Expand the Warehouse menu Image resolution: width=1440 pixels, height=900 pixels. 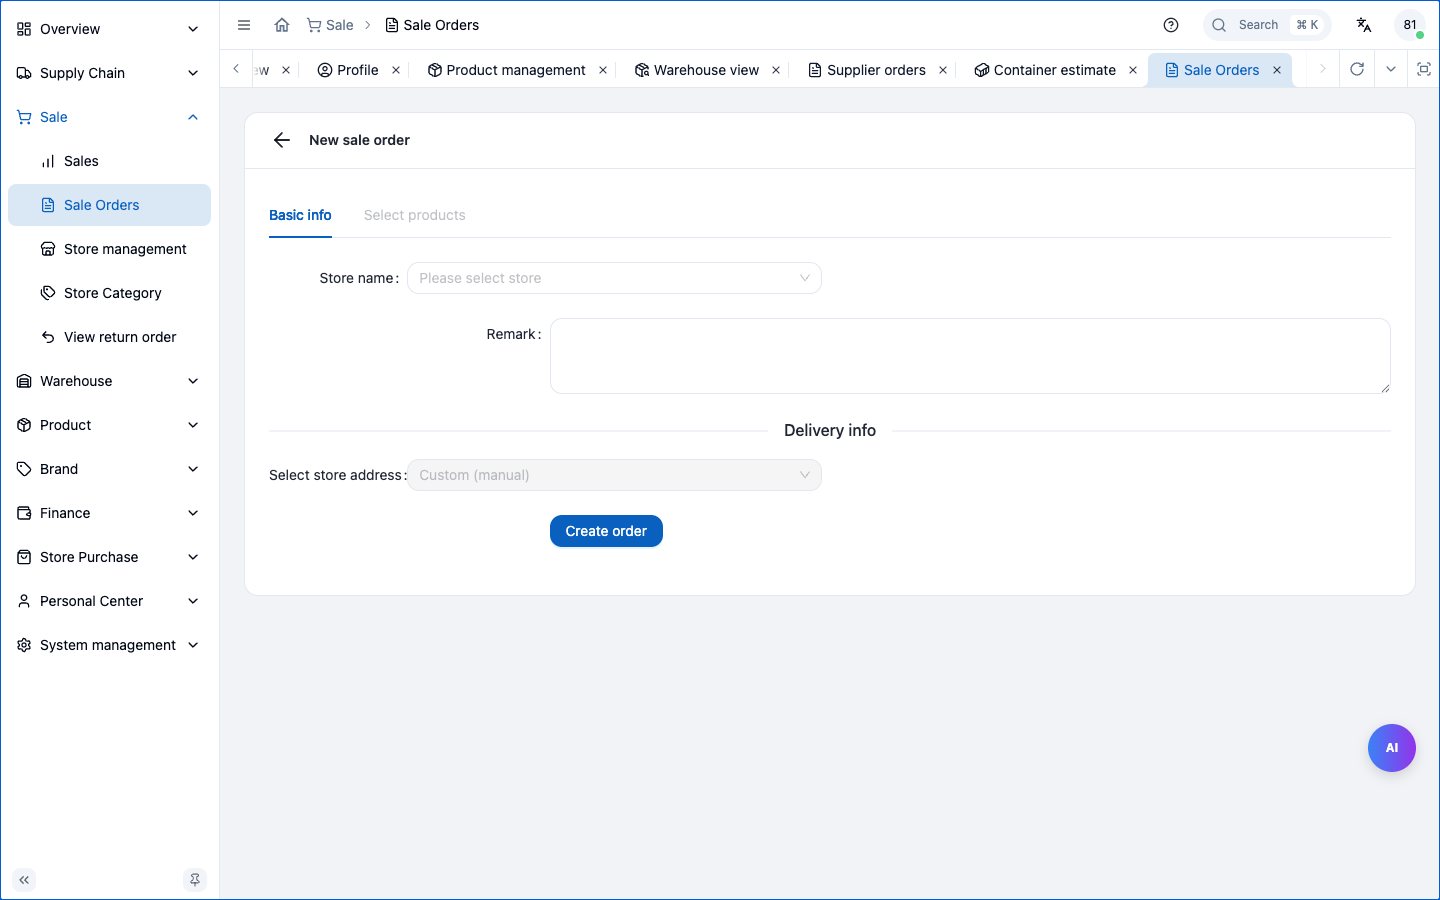[109, 381]
